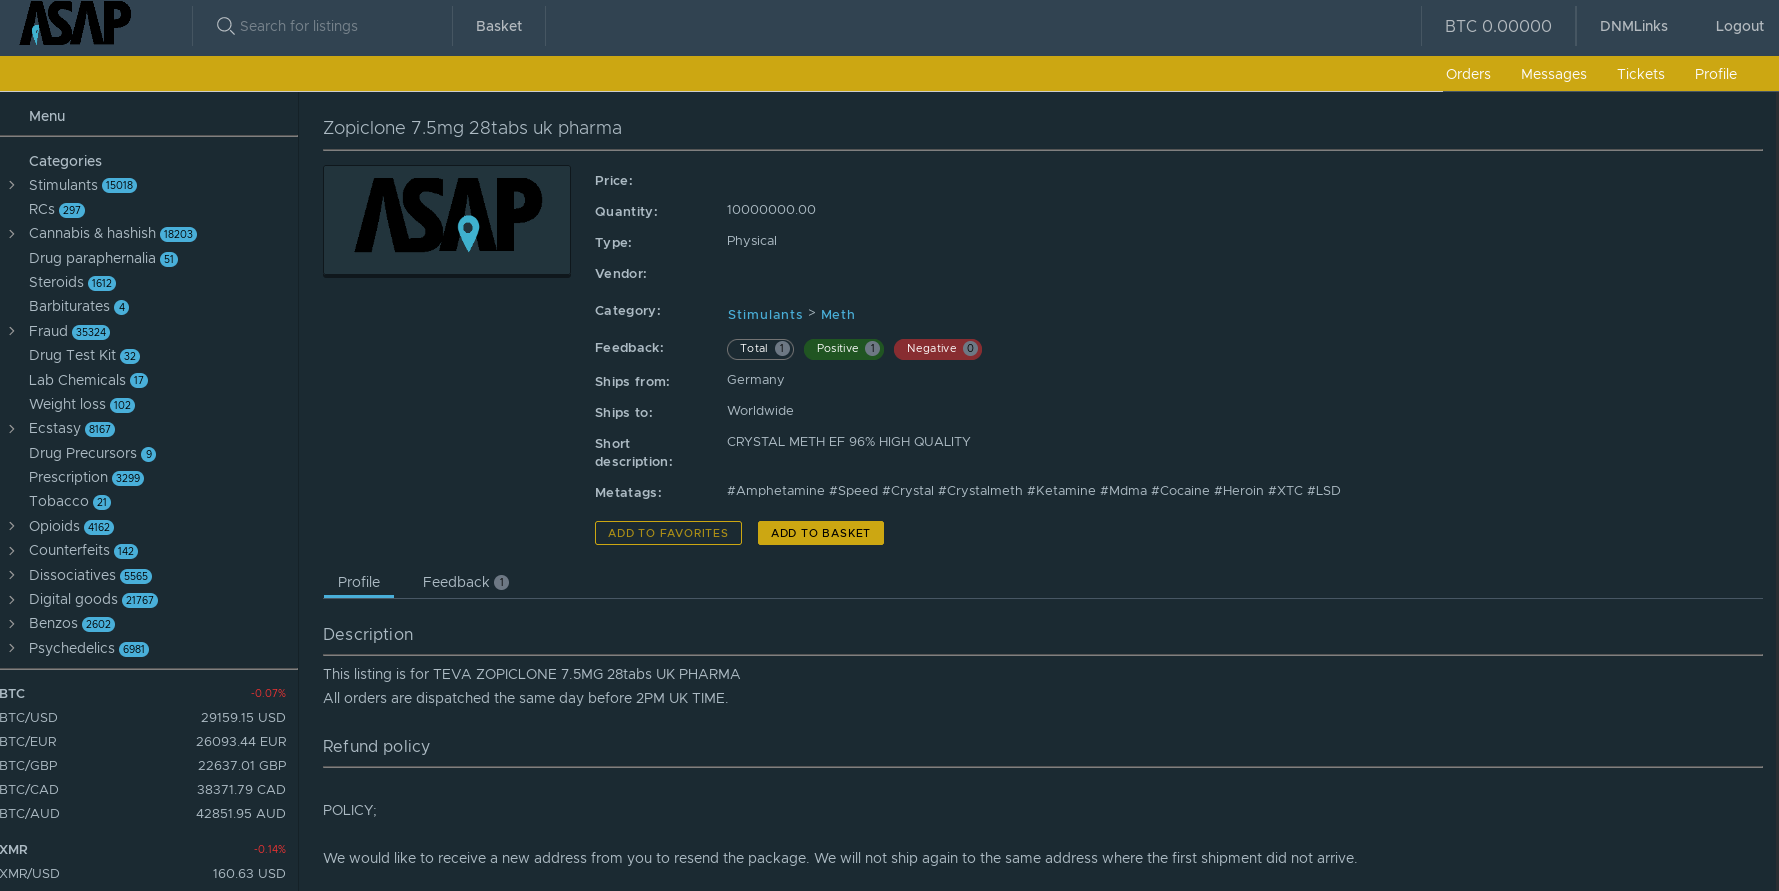Open the Messages tab
The image size is (1779, 891).
point(1554,74)
